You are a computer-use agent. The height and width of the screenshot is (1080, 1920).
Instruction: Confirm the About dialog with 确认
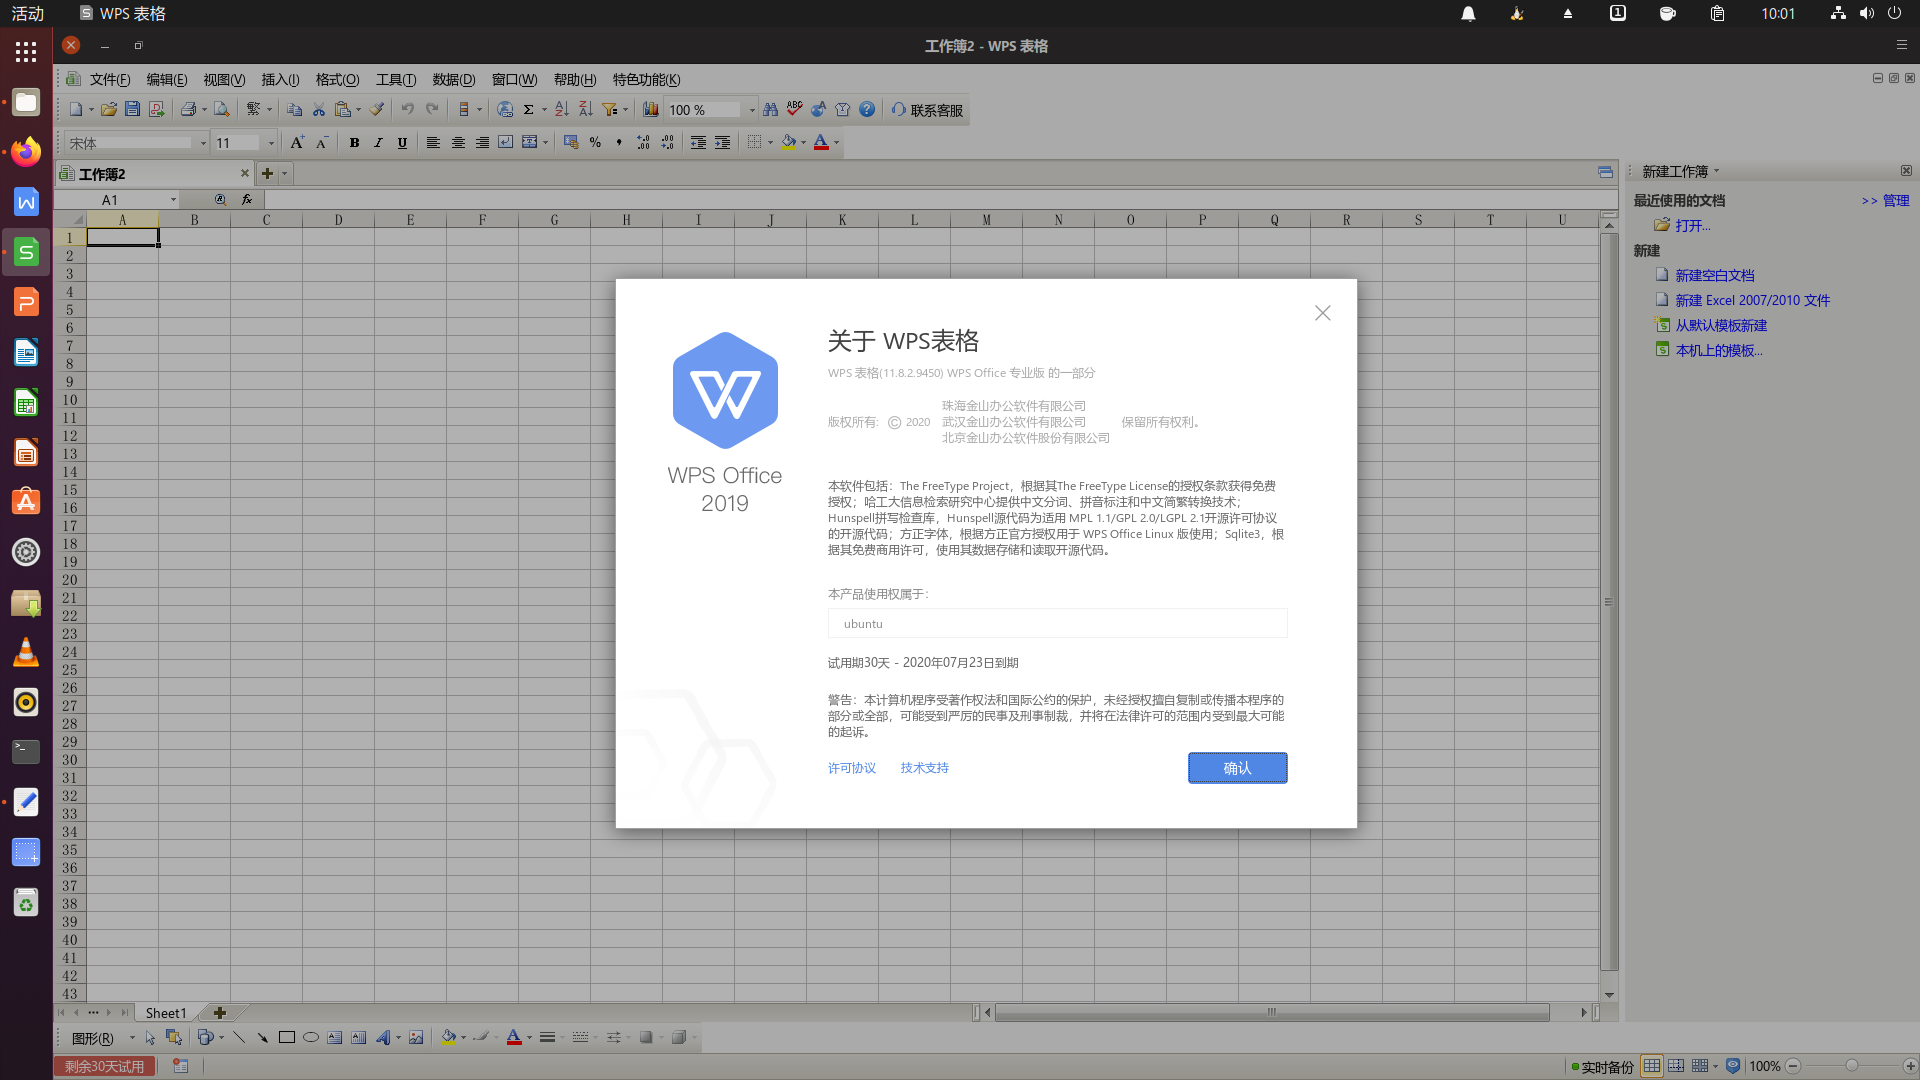(1237, 768)
